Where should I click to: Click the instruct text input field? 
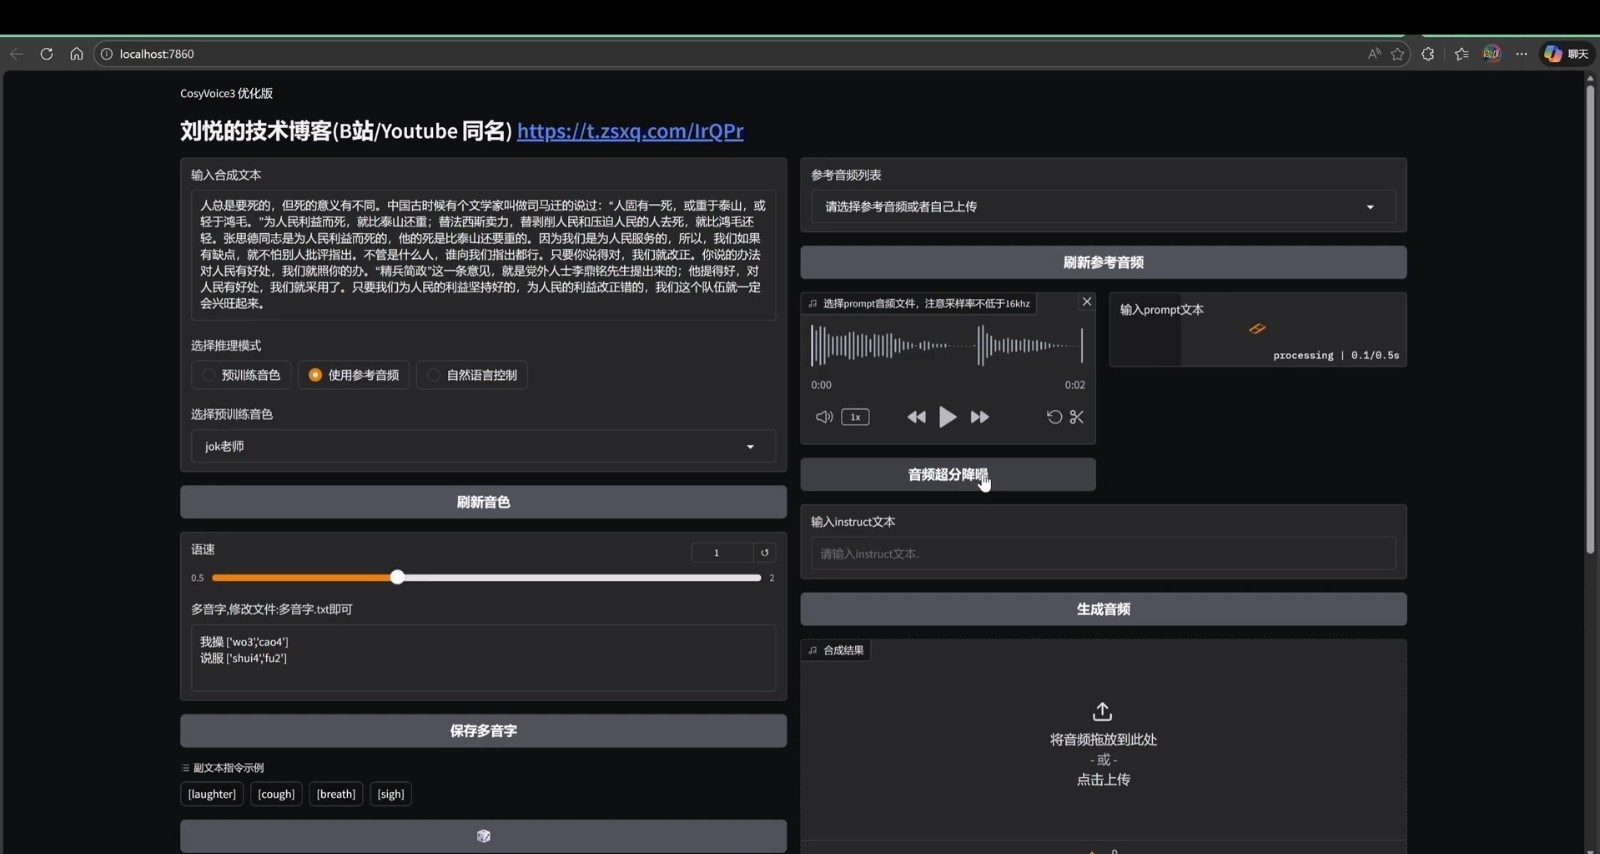click(x=1102, y=554)
